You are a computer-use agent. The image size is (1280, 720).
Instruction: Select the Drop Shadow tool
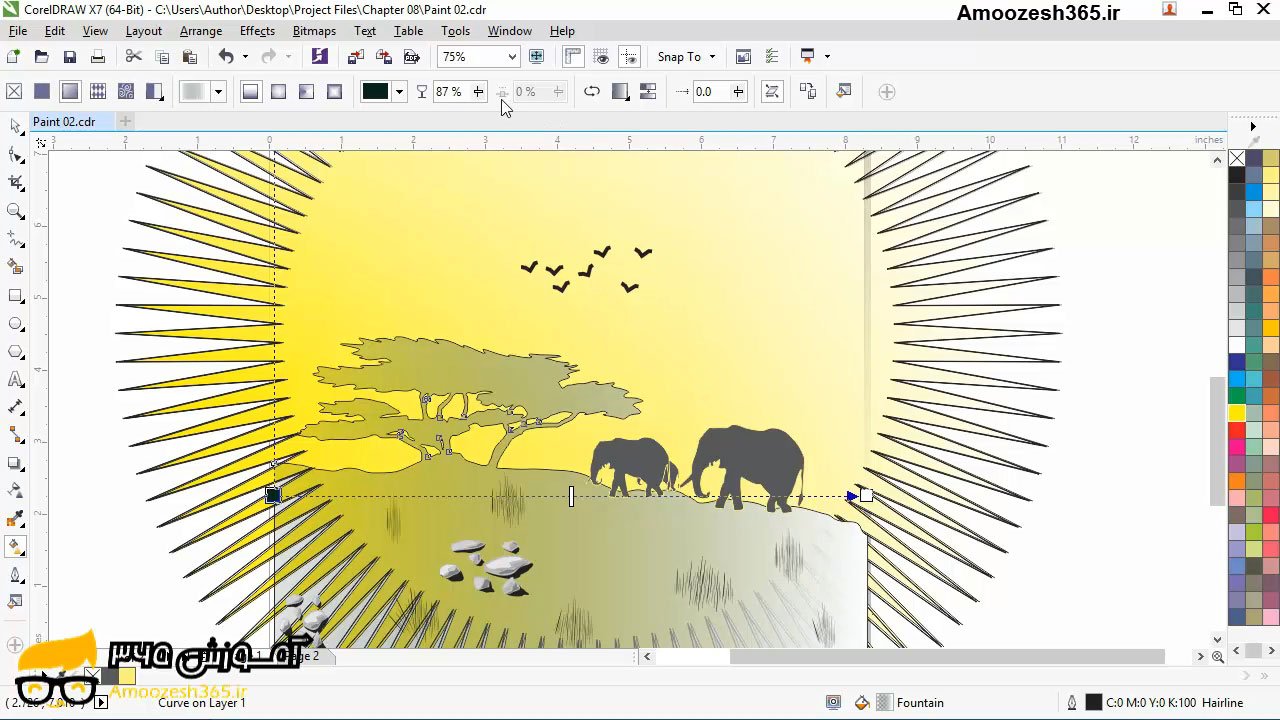16,464
